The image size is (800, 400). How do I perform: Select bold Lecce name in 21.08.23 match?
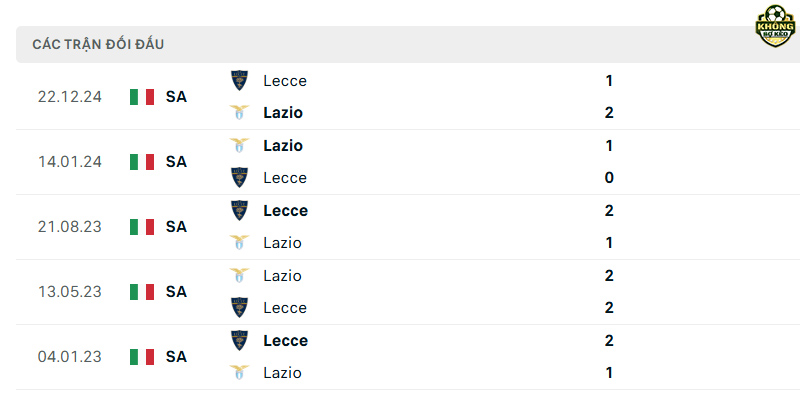click(286, 211)
